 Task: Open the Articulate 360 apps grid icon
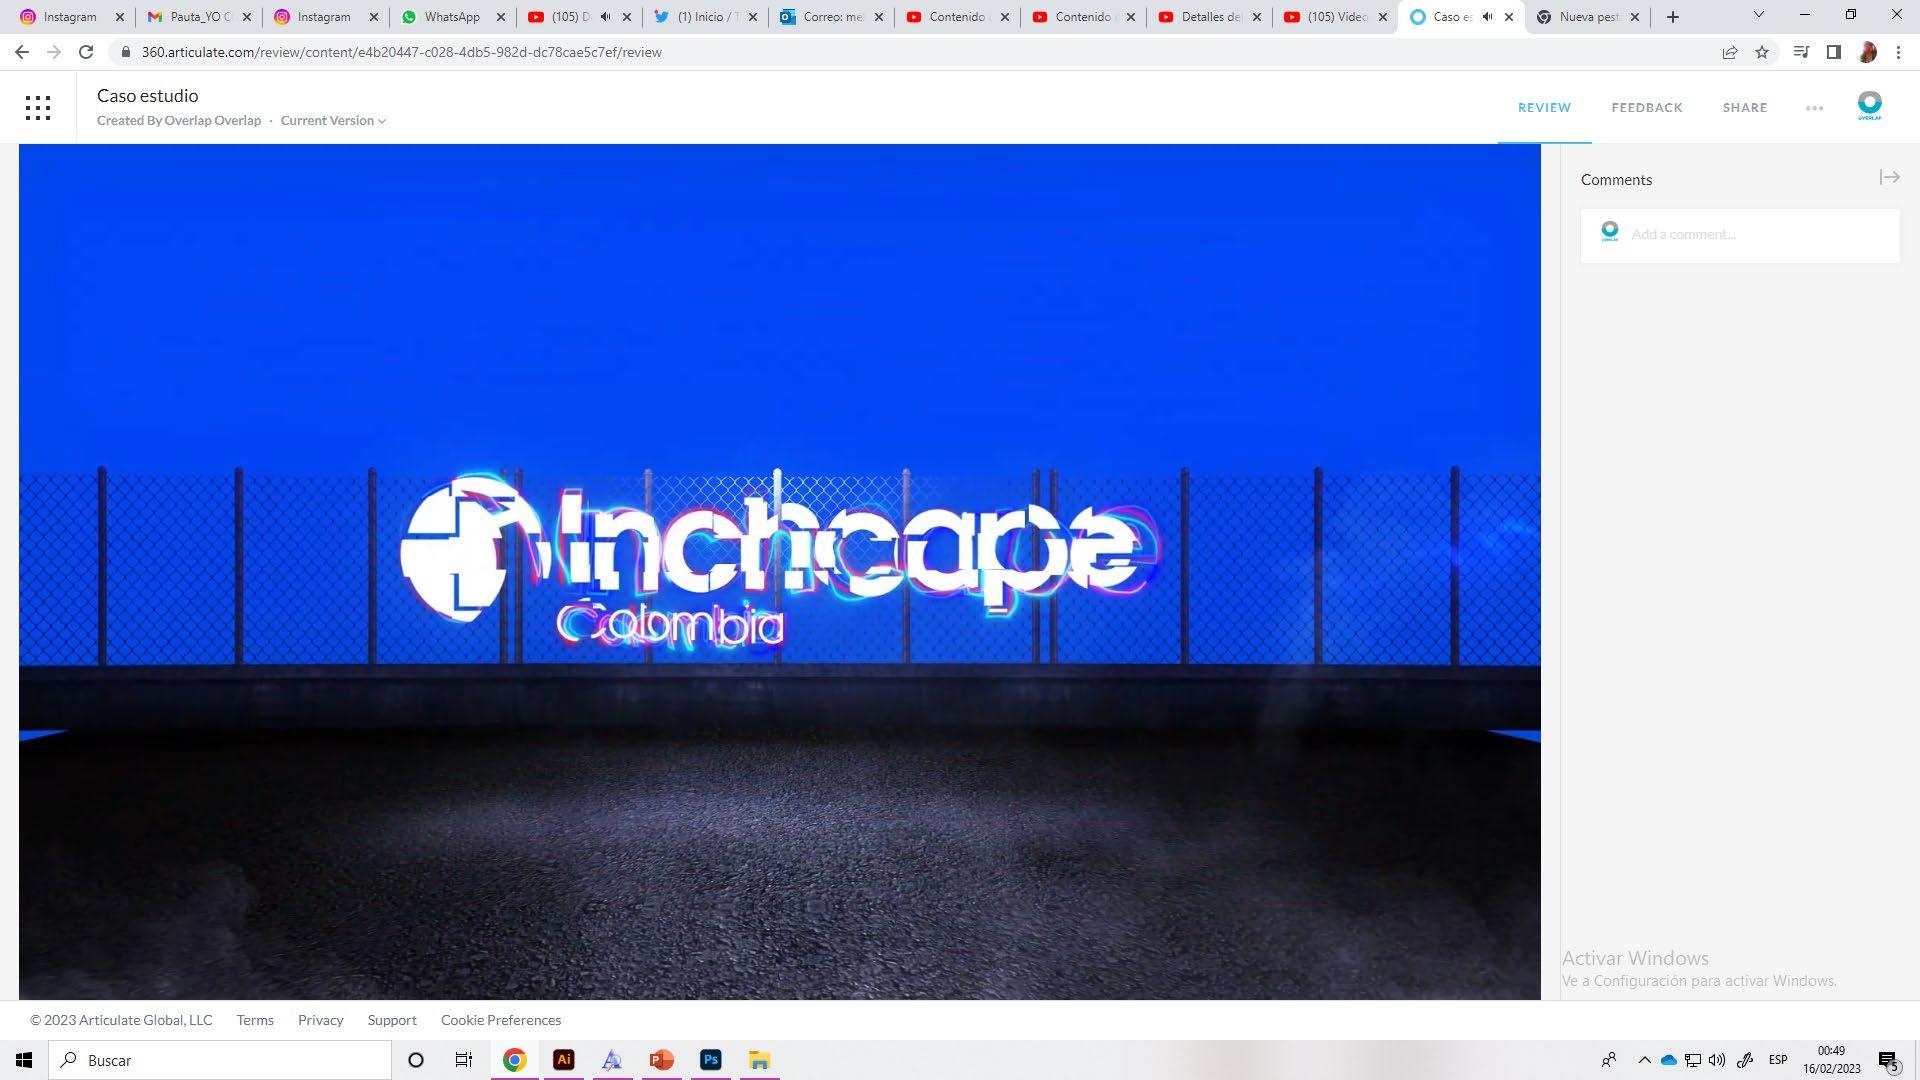38,108
